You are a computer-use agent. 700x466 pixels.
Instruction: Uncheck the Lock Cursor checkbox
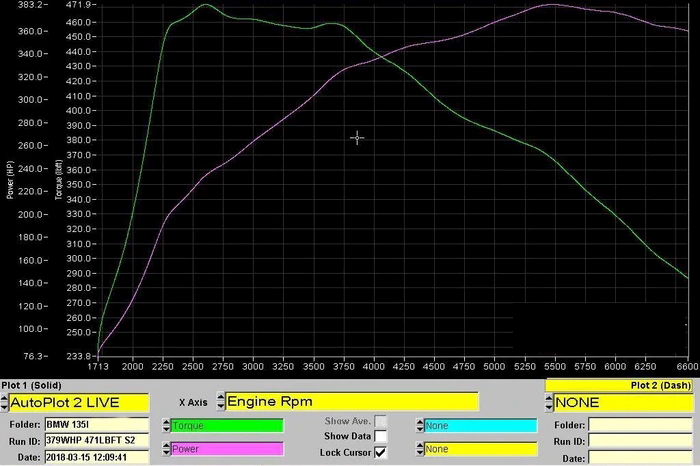pyautogui.click(x=380, y=452)
